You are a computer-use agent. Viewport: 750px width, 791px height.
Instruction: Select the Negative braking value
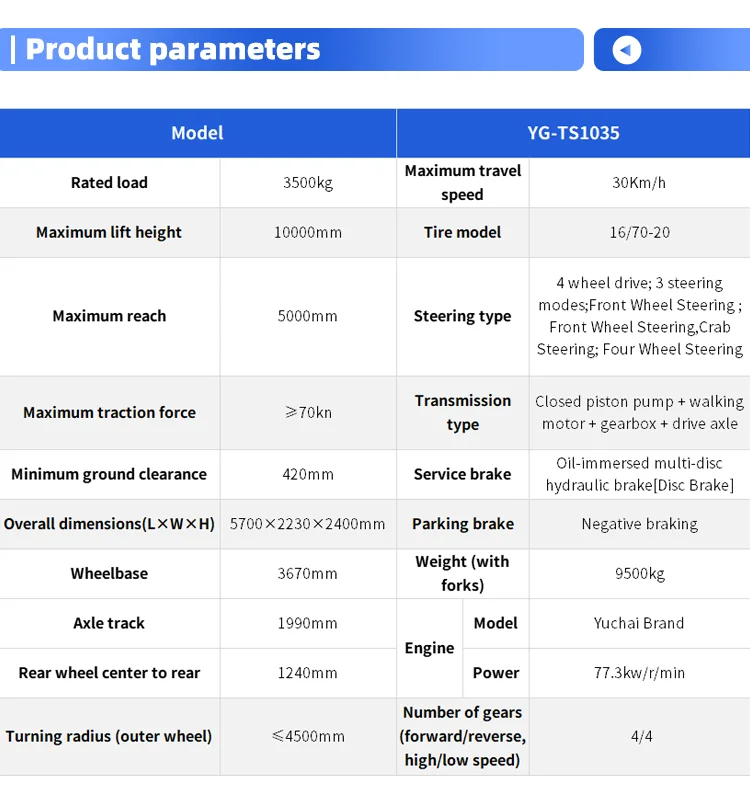(x=640, y=524)
